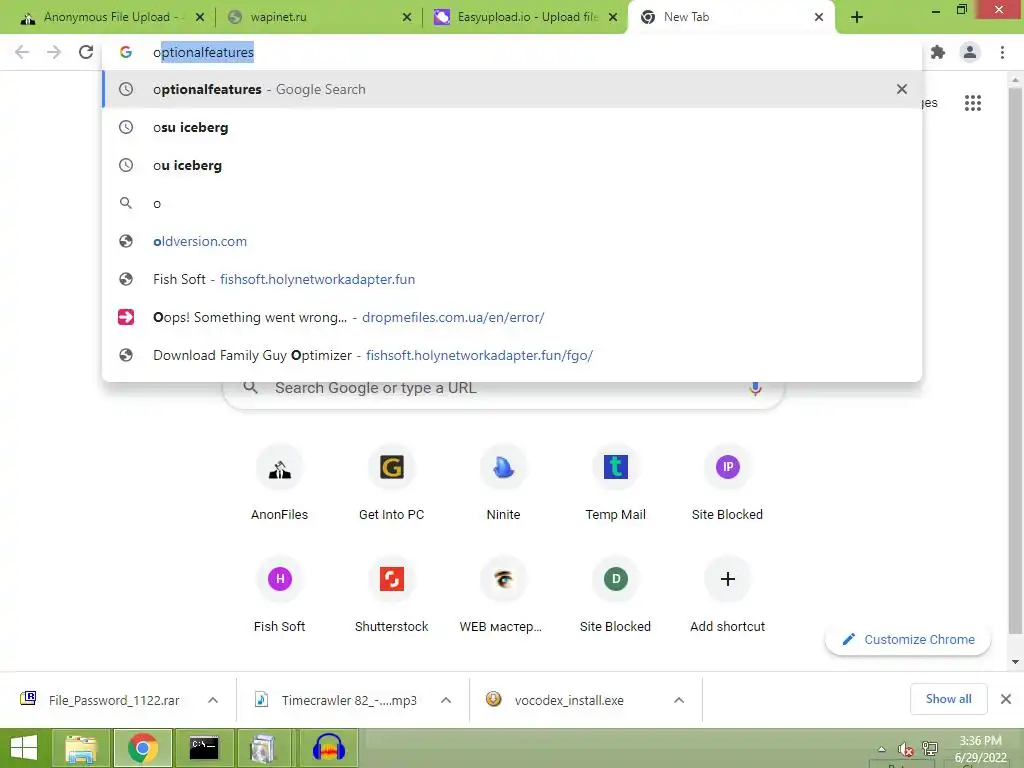This screenshot has height=768, width=1024.
Task: Click Show all downloads button
Action: [948, 699]
